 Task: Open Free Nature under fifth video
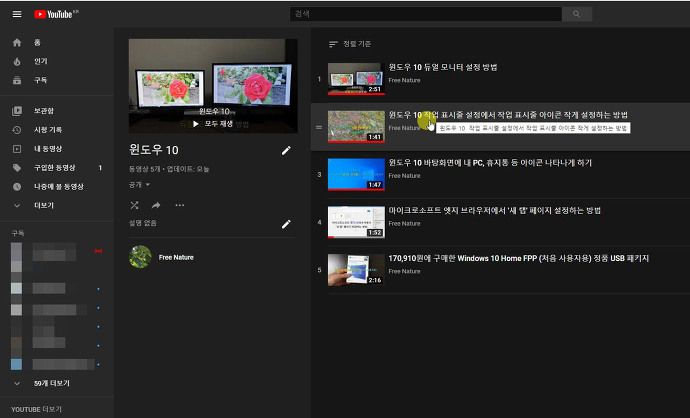click(x=404, y=271)
